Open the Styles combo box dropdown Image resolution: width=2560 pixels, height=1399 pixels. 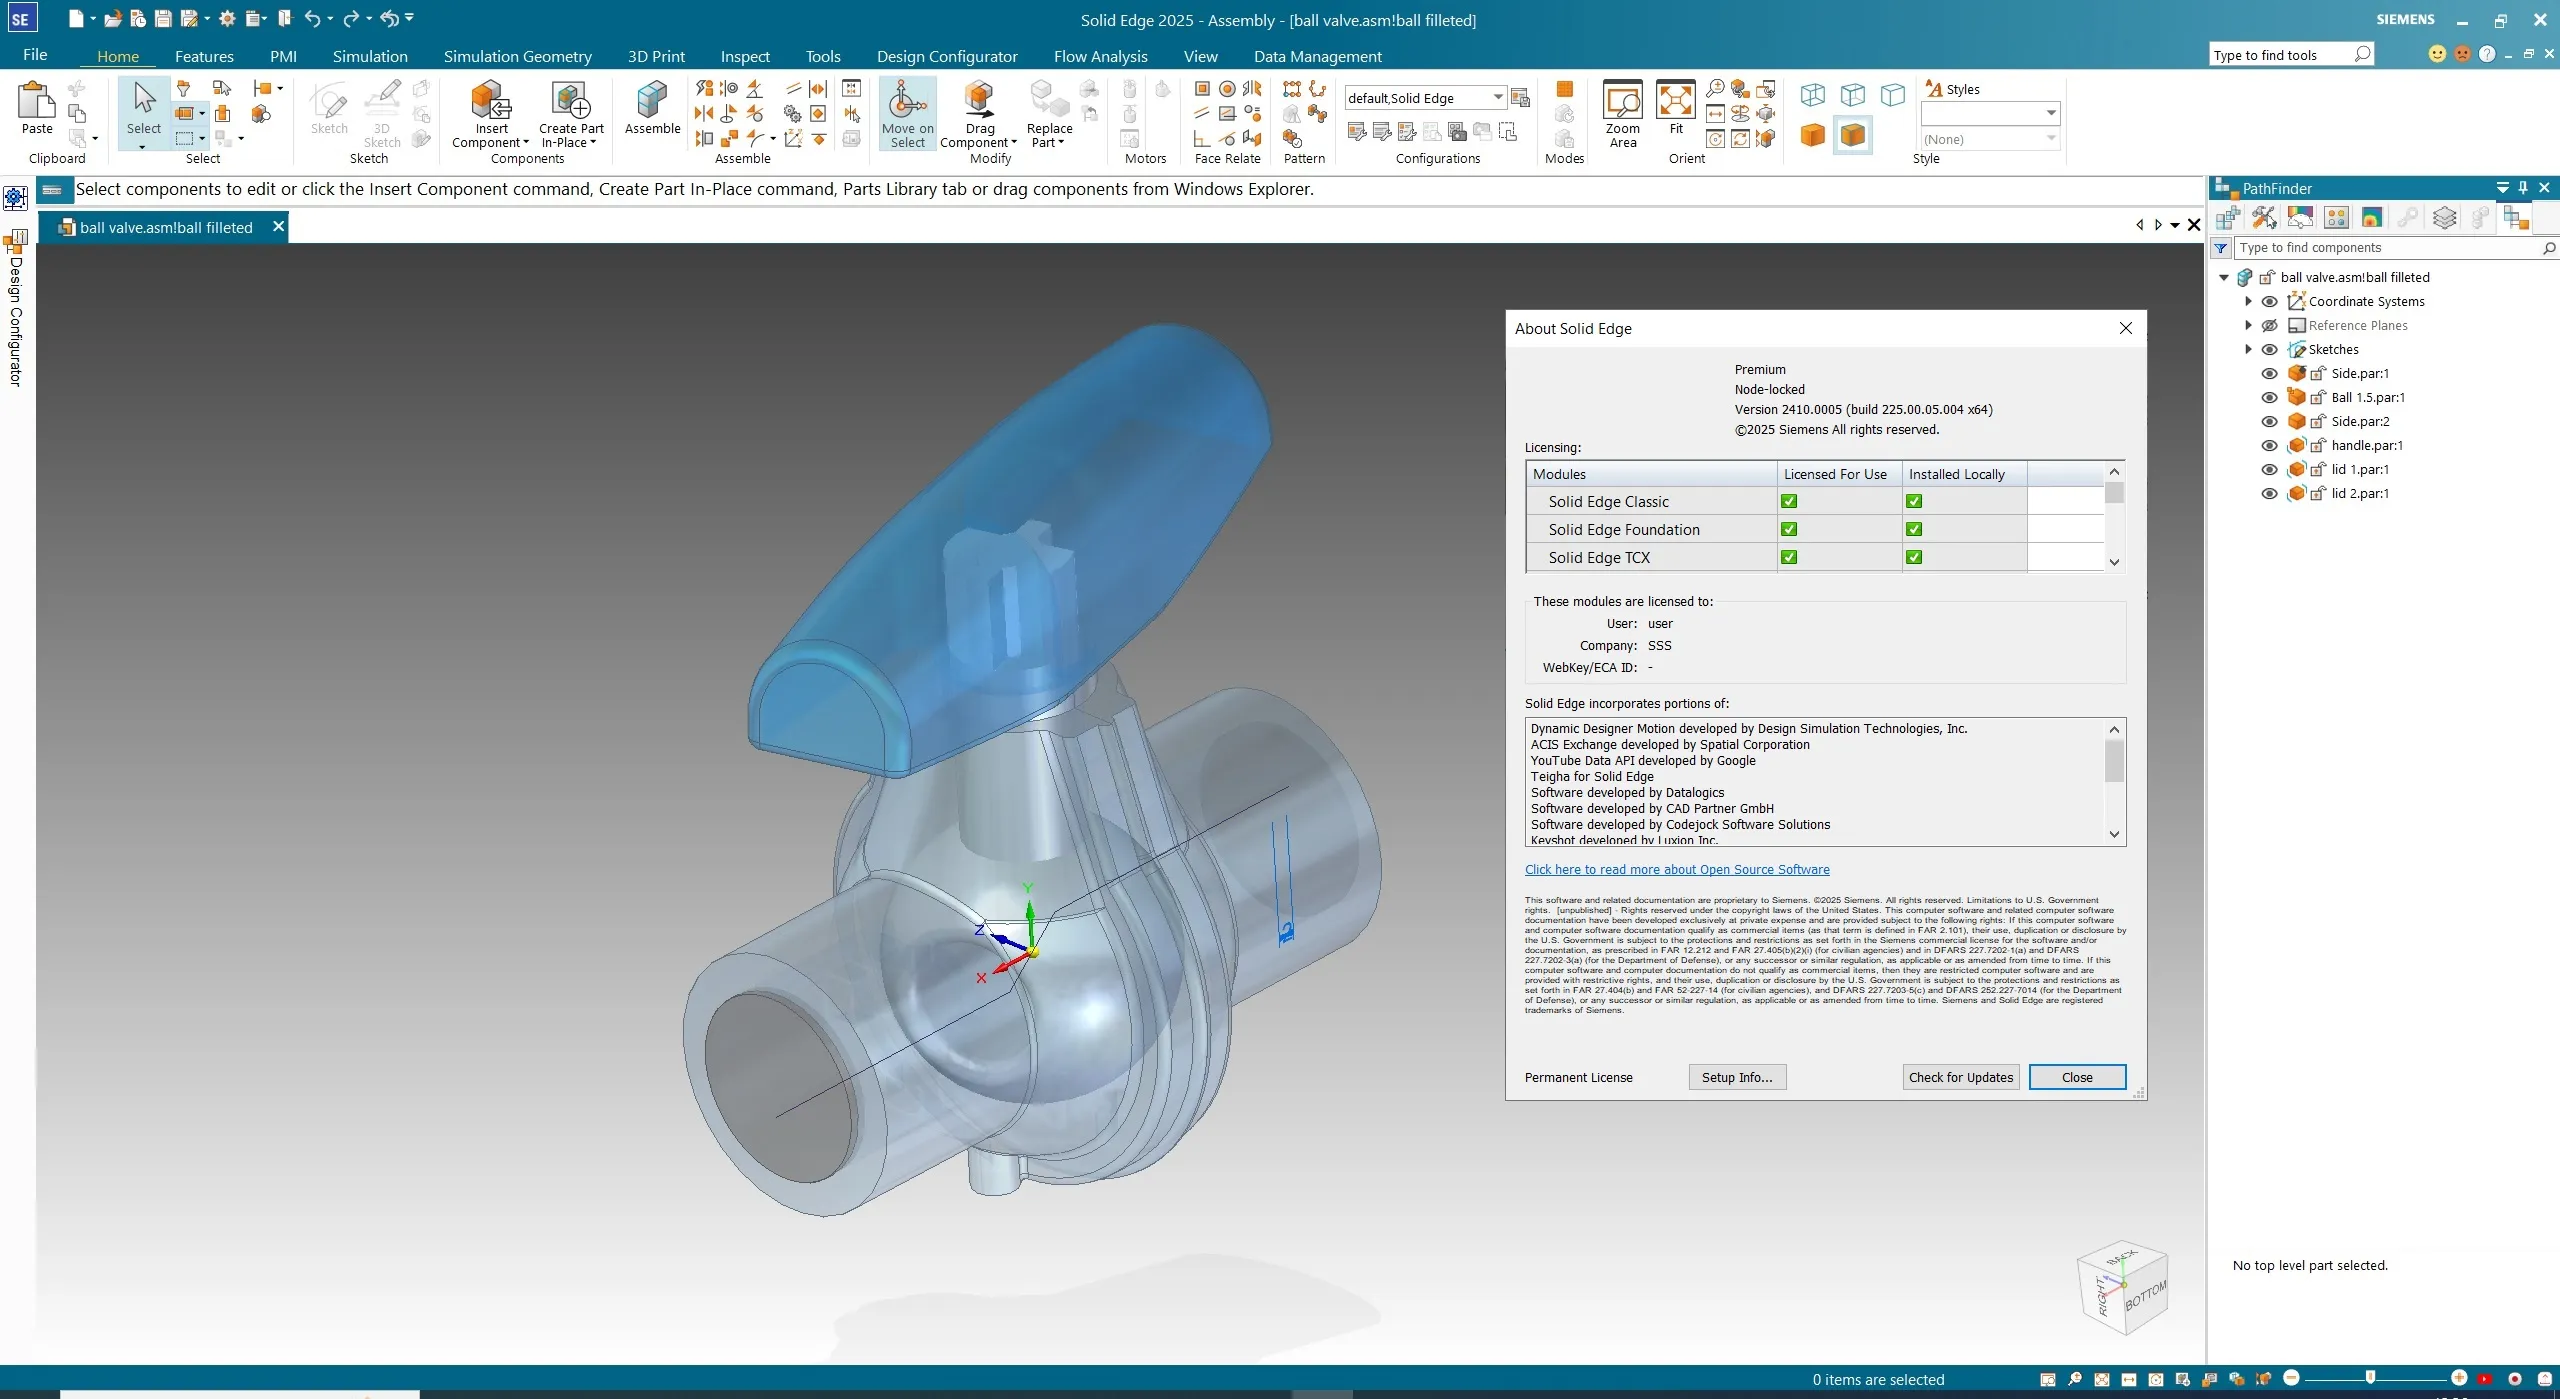2050,113
